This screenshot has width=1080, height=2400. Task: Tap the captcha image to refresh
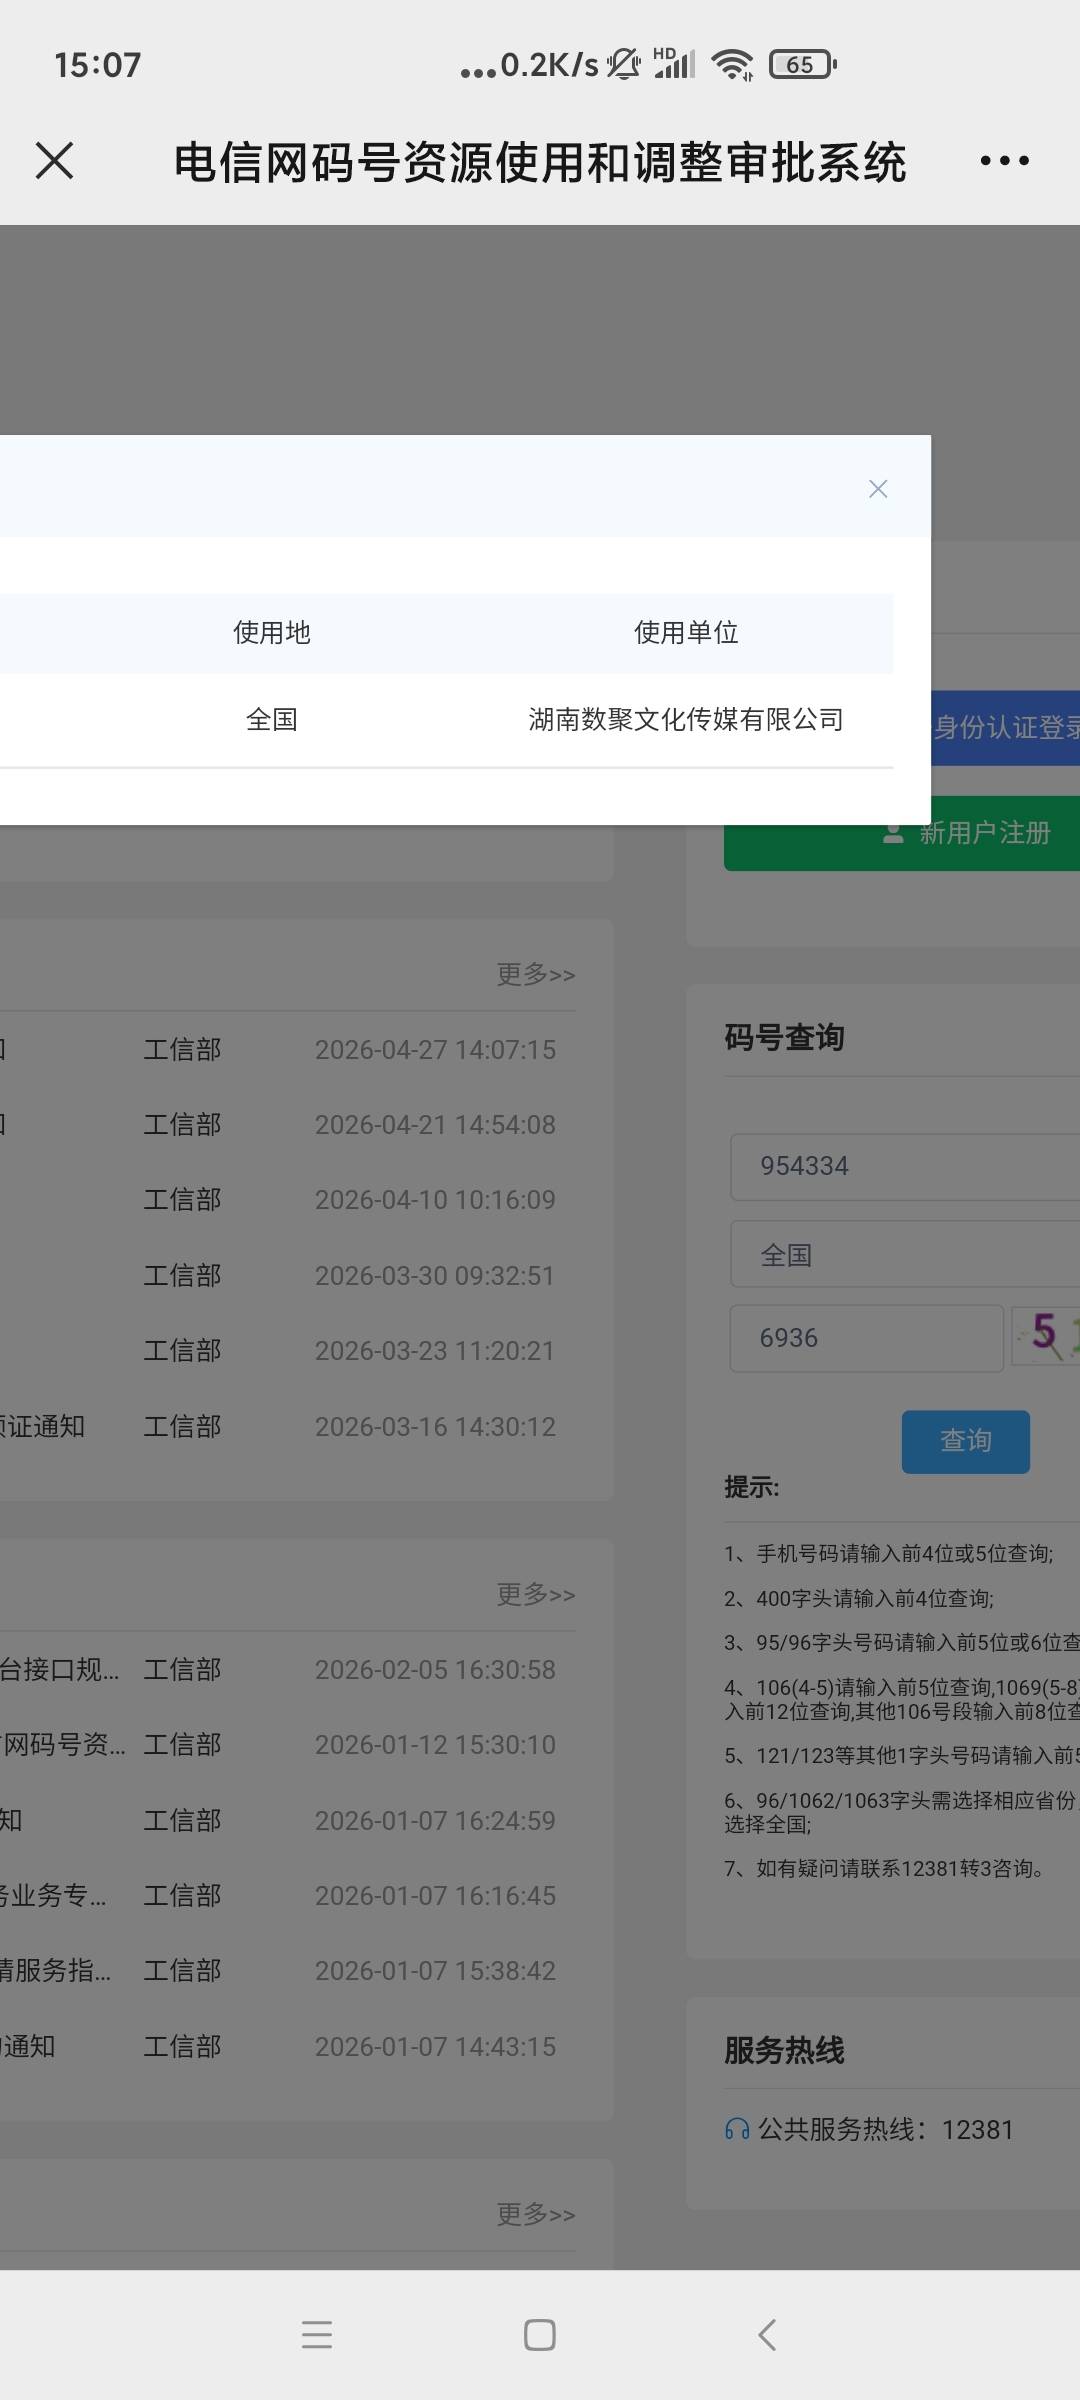(1046, 1336)
